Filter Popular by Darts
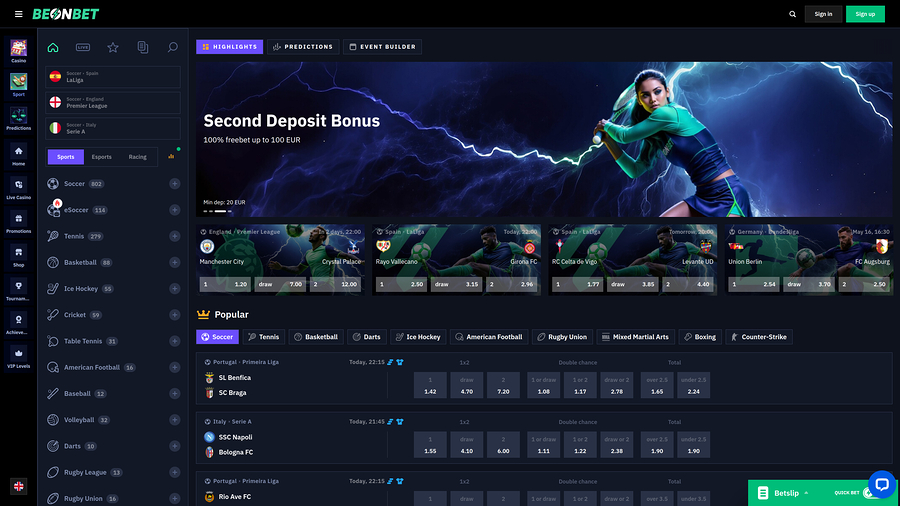This screenshot has height=506, width=900. [x=367, y=337]
